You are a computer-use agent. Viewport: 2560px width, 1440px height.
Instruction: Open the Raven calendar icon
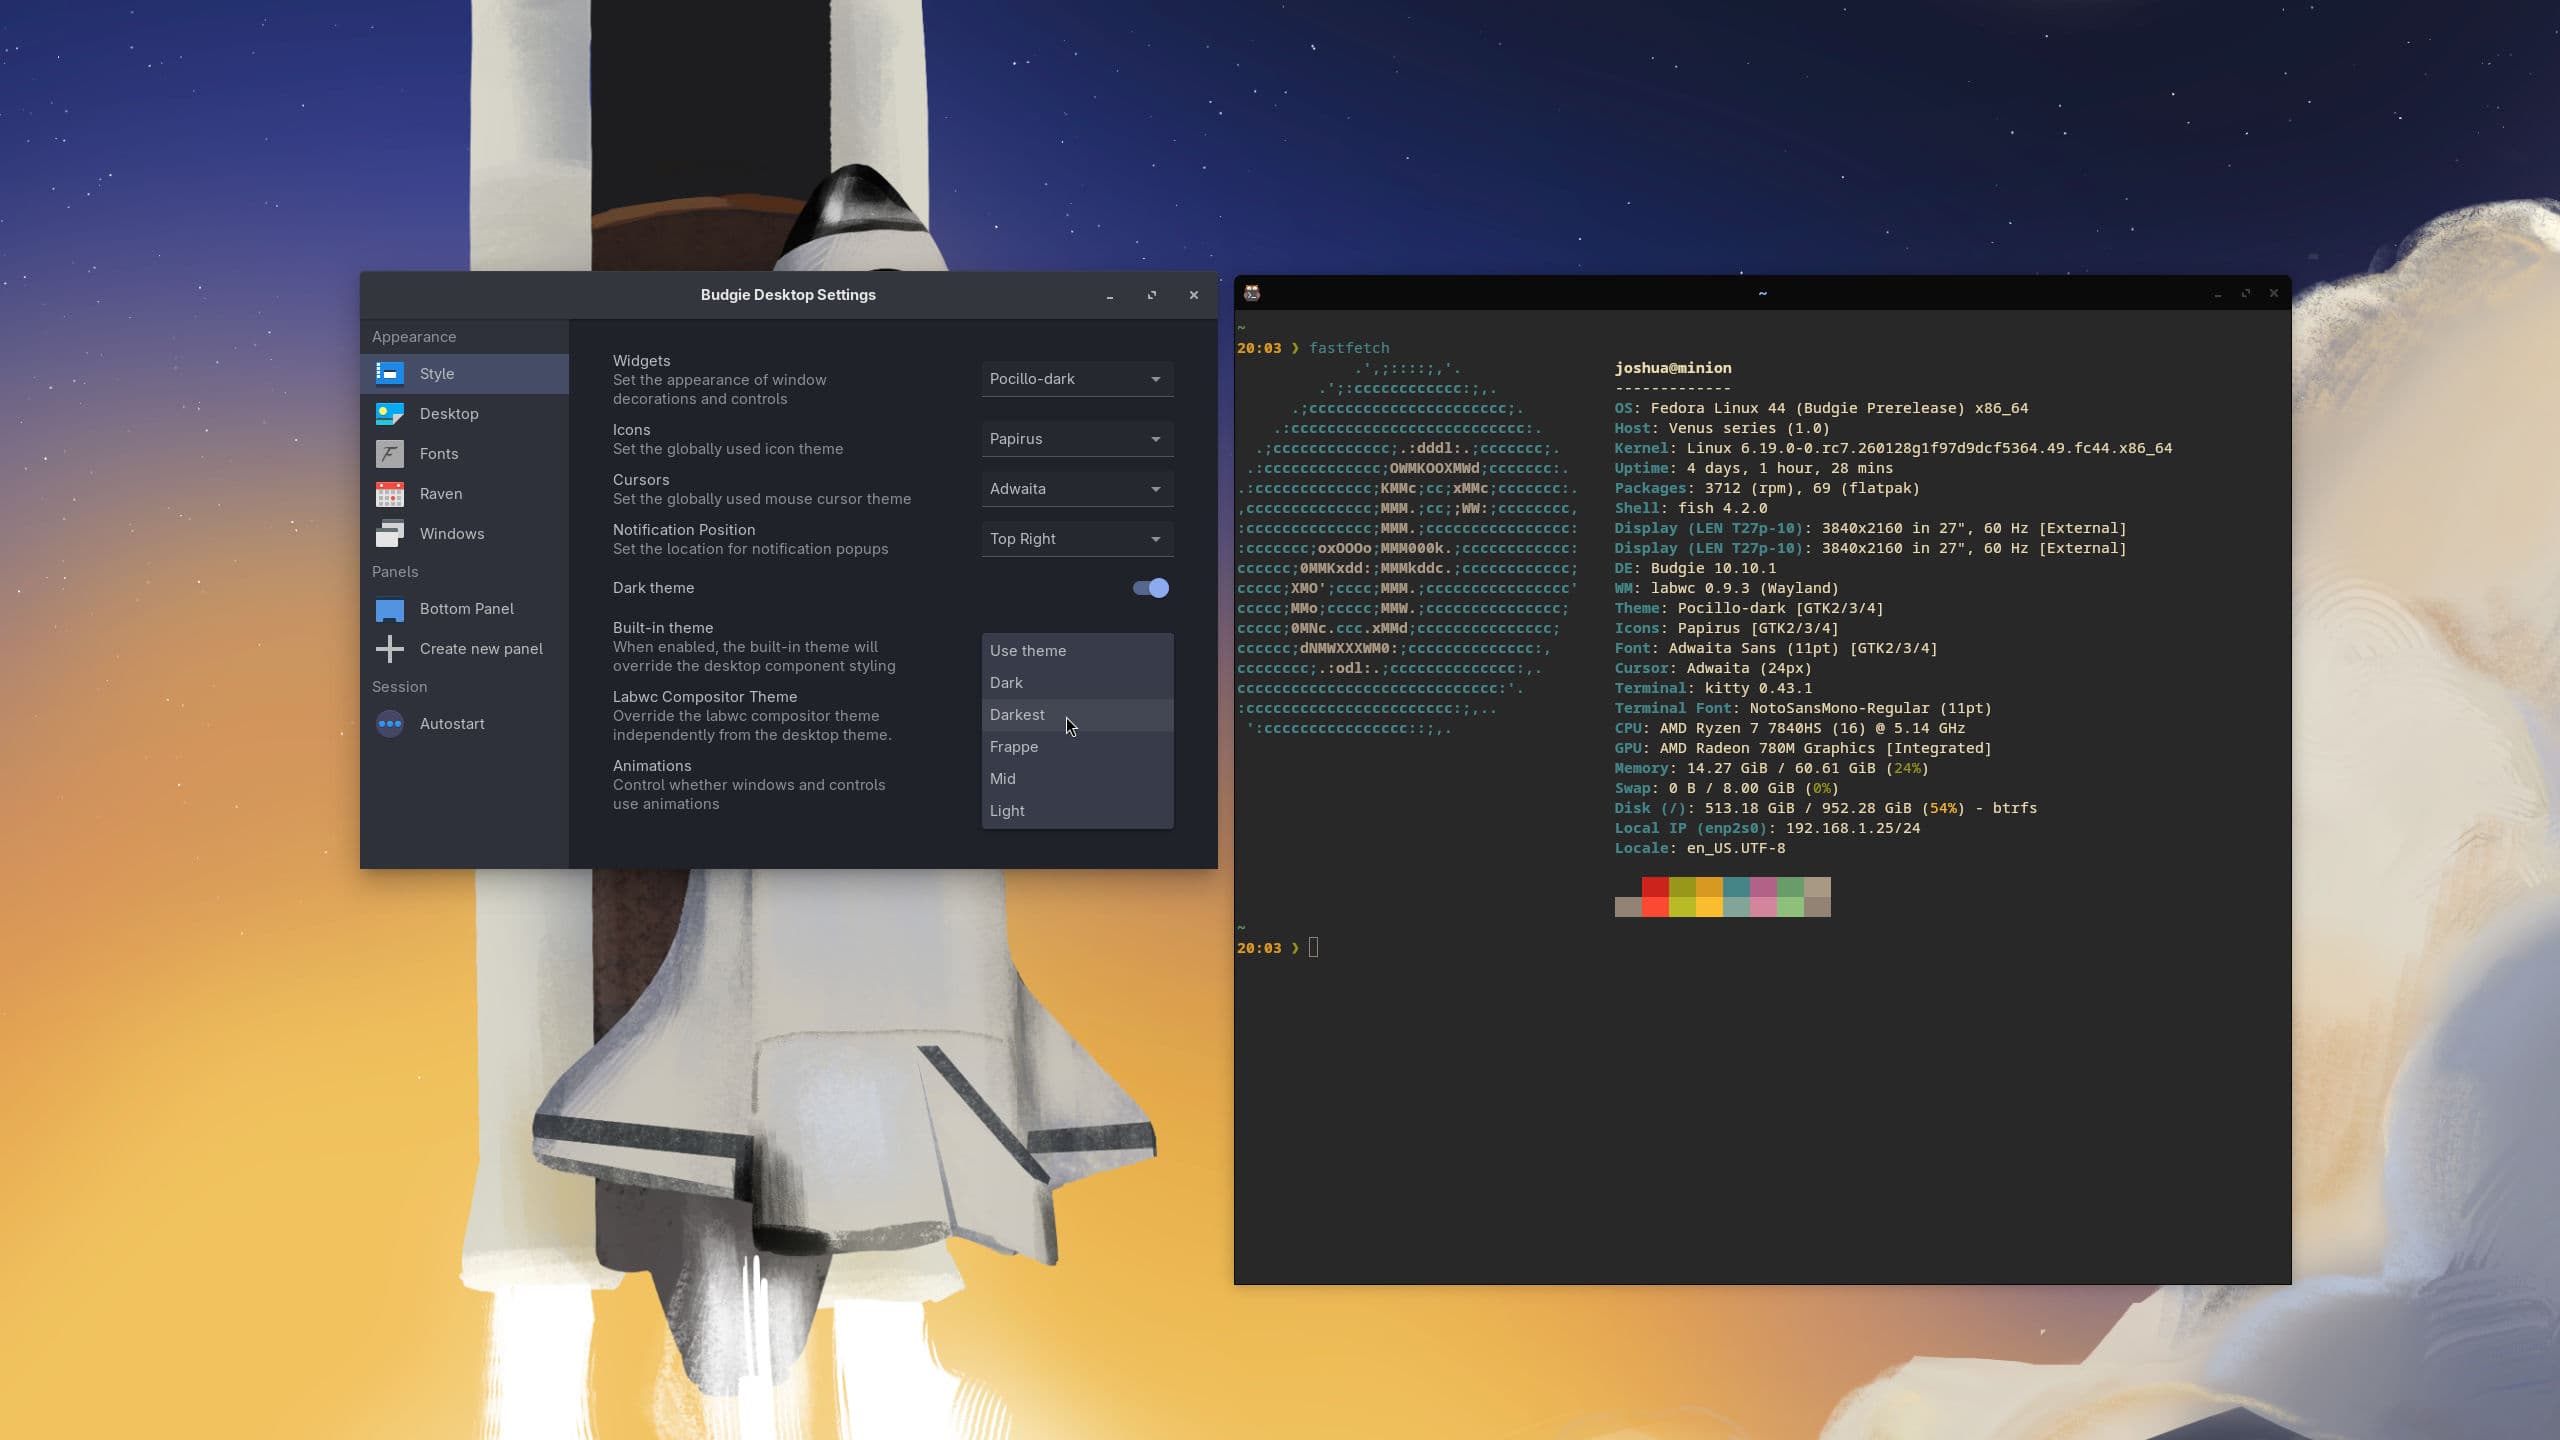pyautogui.click(x=389, y=493)
